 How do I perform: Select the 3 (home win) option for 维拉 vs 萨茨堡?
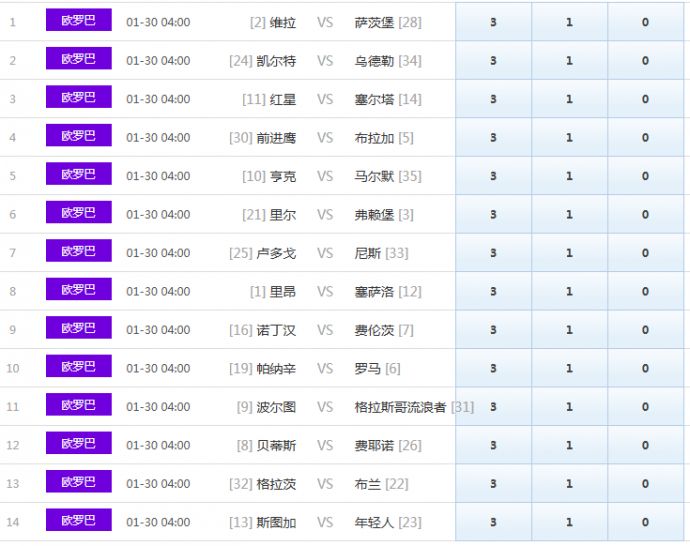point(493,22)
